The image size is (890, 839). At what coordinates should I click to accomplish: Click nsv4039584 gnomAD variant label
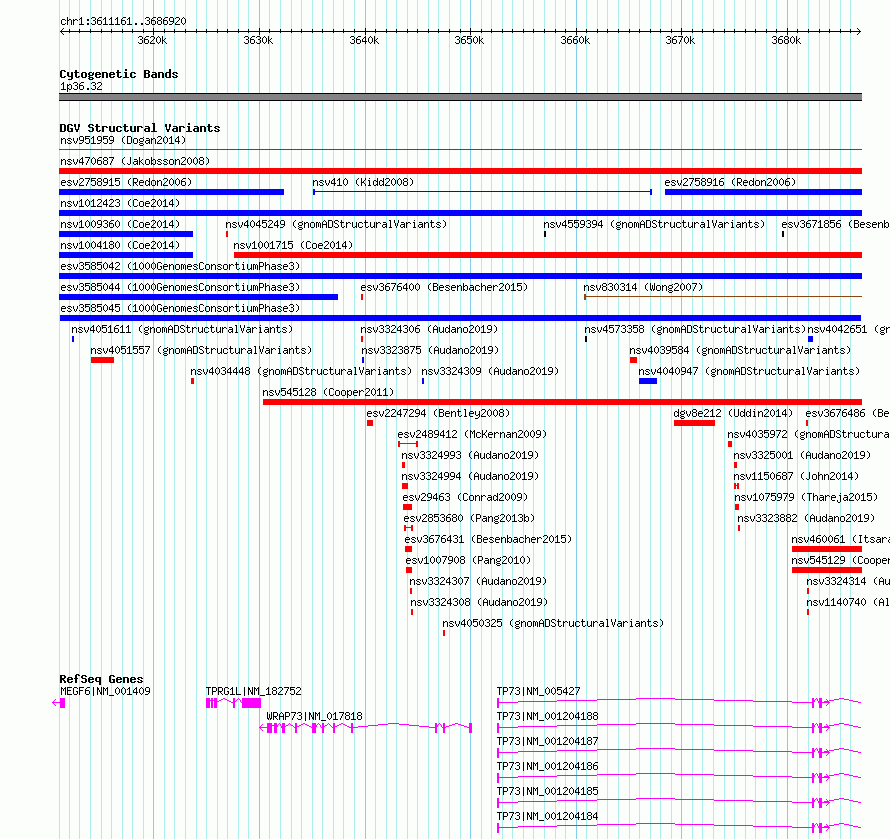(740, 350)
